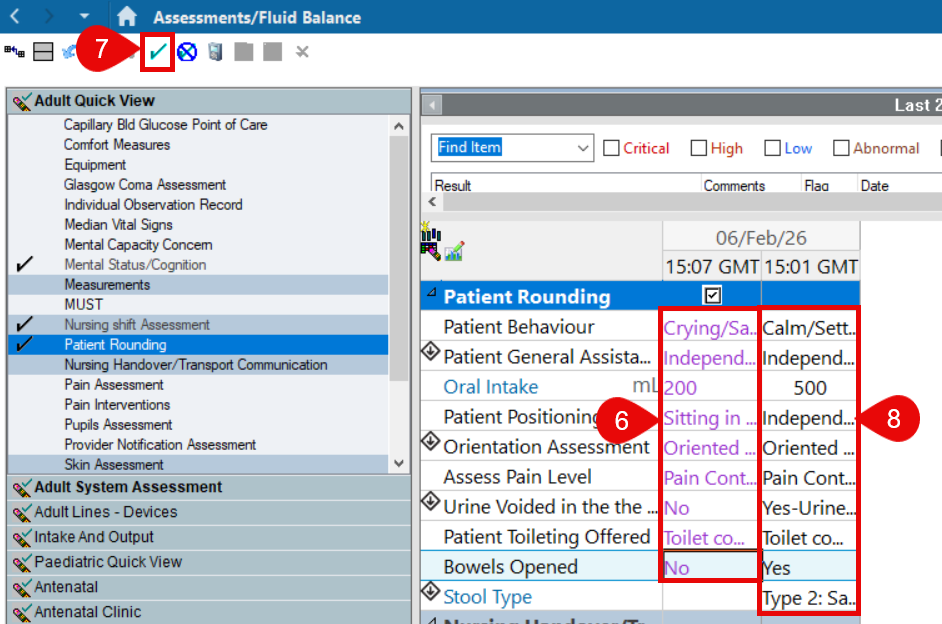Click the device calculator toolbar icon
Image resolution: width=942 pixels, height=624 pixels.
click(x=215, y=52)
